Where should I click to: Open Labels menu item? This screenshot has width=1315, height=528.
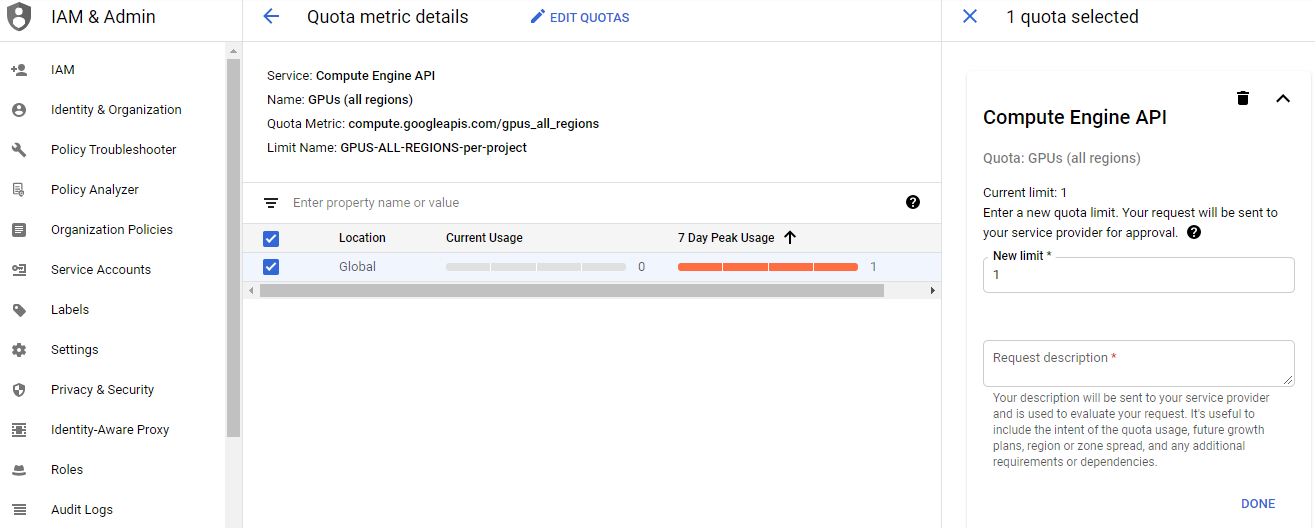(70, 310)
